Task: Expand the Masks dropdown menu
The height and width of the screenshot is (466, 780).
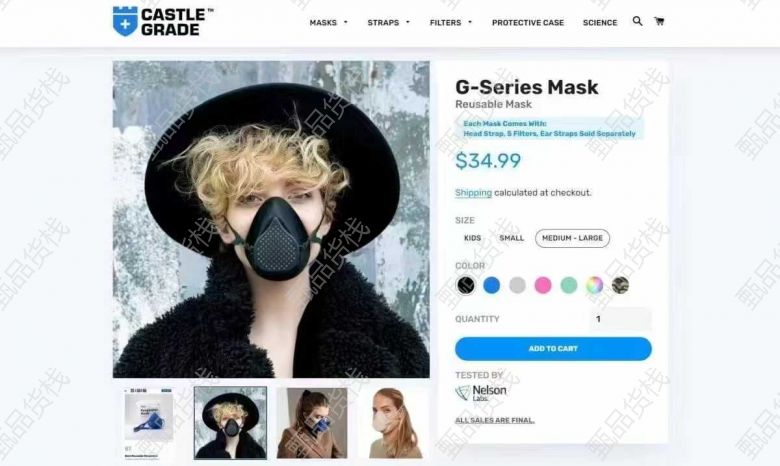Action: 328,23
